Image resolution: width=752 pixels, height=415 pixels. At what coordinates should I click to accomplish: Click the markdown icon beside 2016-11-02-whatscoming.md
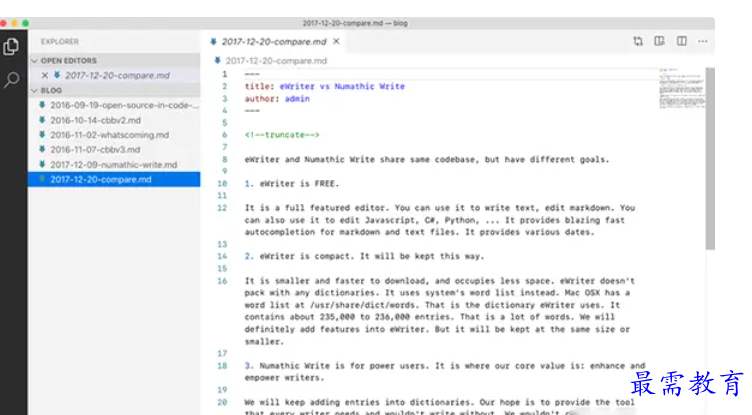point(42,135)
